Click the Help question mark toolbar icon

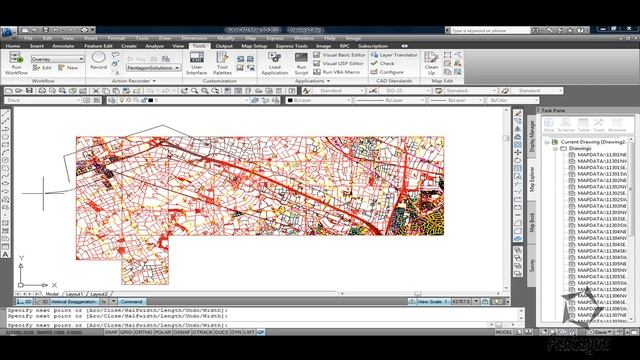pyautogui.click(x=291, y=91)
